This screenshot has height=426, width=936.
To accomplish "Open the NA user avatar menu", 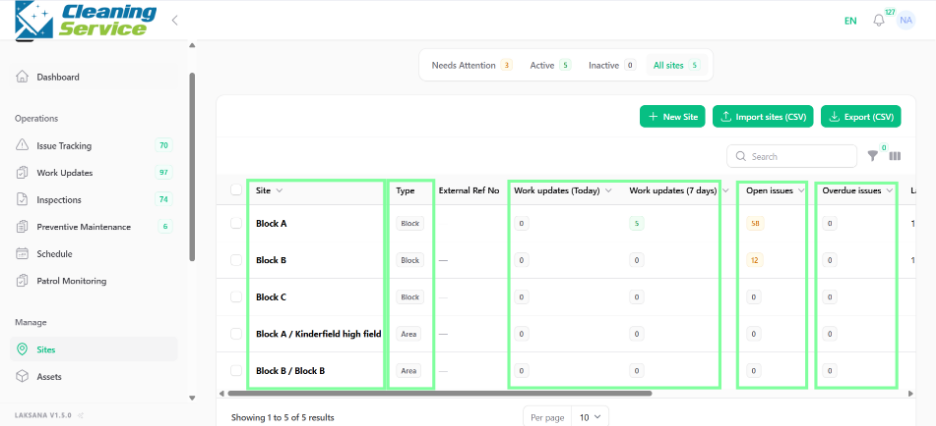I will pos(906,20).
